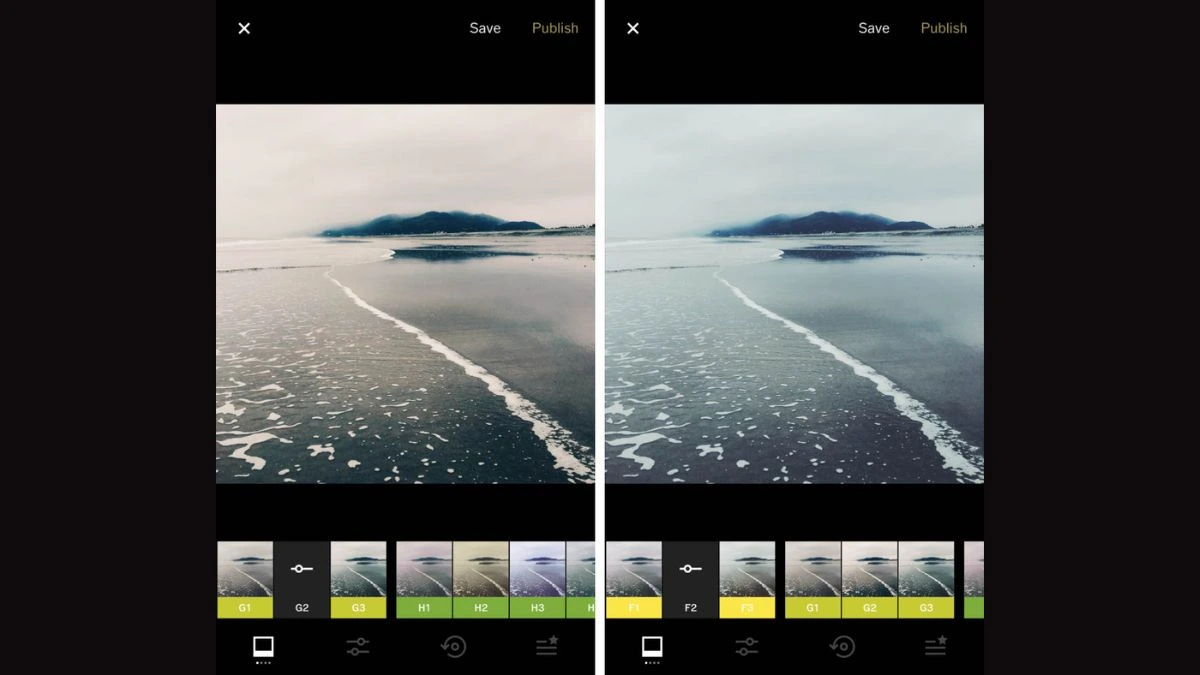The image size is (1200, 675).
Task: Publish the right photo
Action: click(x=943, y=28)
